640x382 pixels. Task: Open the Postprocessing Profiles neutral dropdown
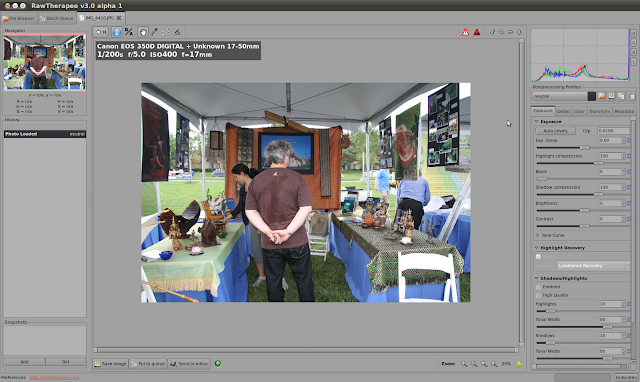pyautogui.click(x=564, y=96)
